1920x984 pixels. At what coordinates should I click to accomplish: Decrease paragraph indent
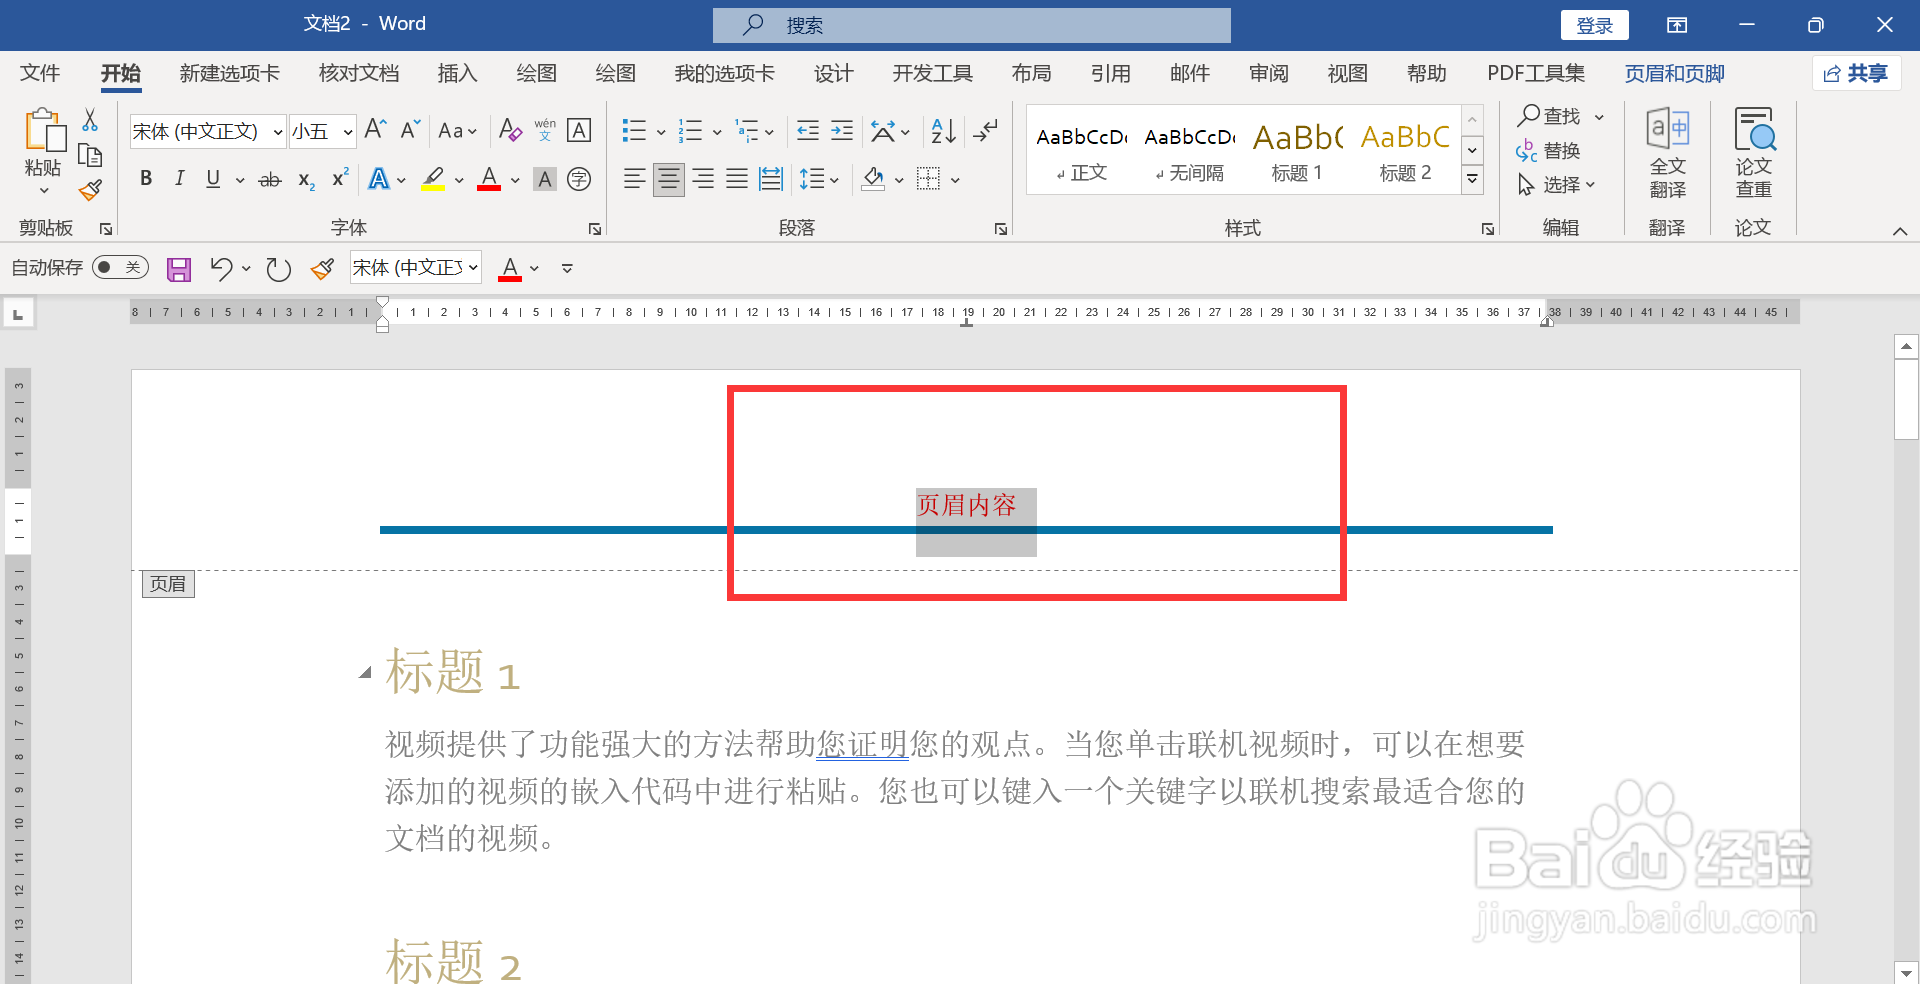tap(808, 131)
